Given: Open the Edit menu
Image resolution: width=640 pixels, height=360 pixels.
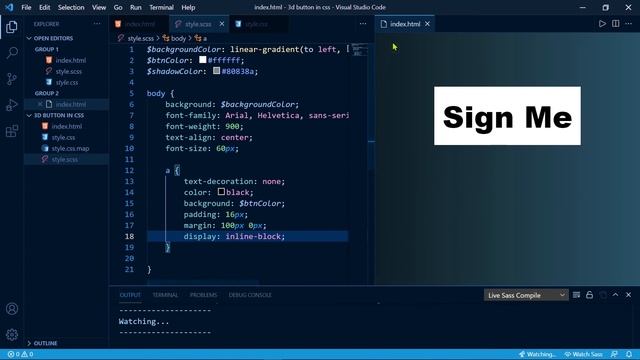Looking at the screenshot, I should coord(44,7).
